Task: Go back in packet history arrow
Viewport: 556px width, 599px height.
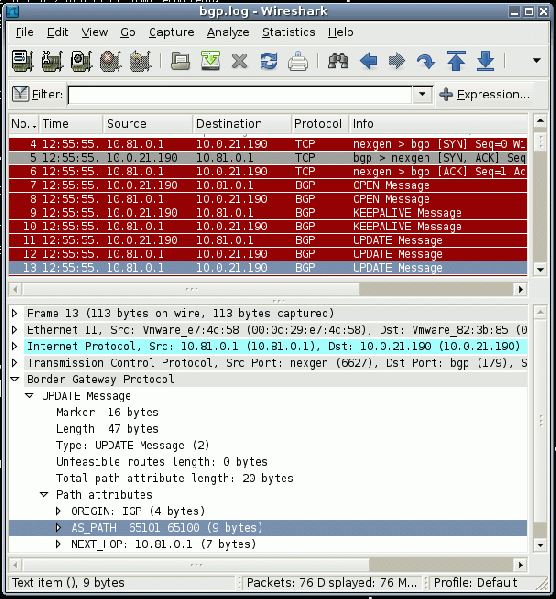Action: pos(368,61)
